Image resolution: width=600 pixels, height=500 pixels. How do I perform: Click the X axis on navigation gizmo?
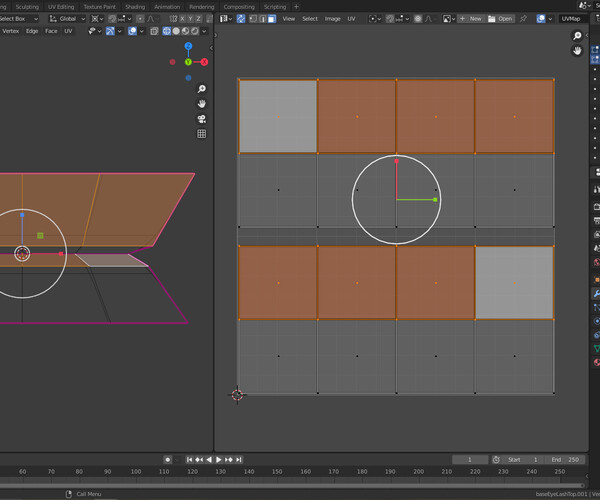[x=204, y=62]
